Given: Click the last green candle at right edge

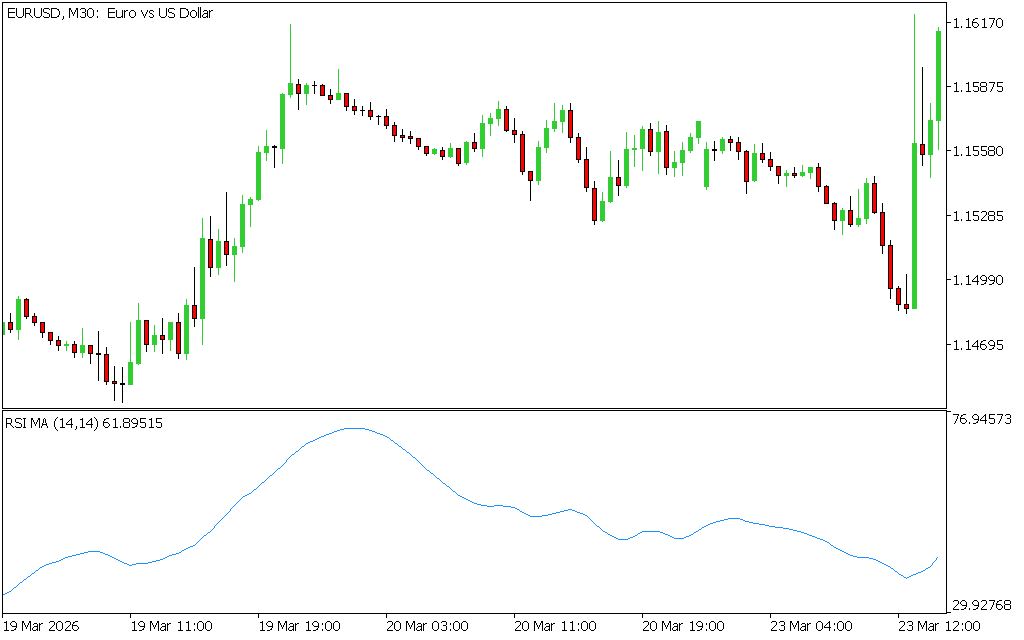Looking at the screenshot, I should pos(938,75).
